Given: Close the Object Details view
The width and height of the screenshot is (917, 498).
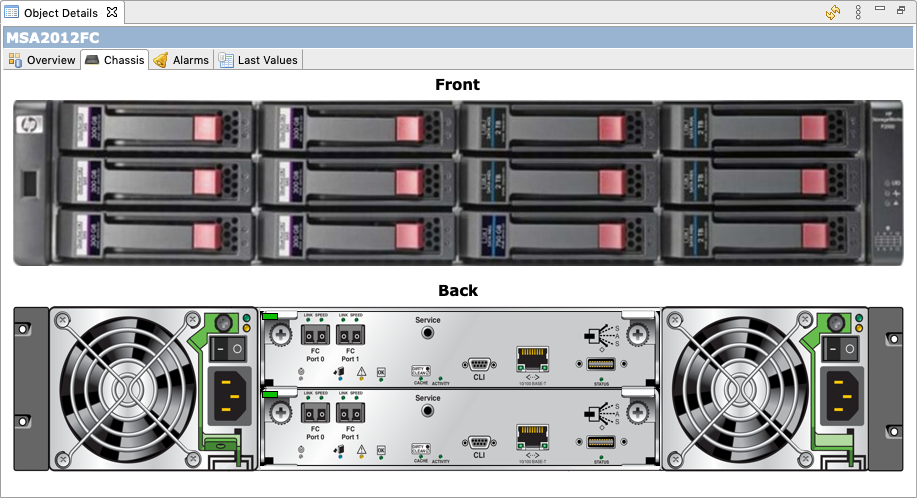Looking at the screenshot, I should pos(112,12).
